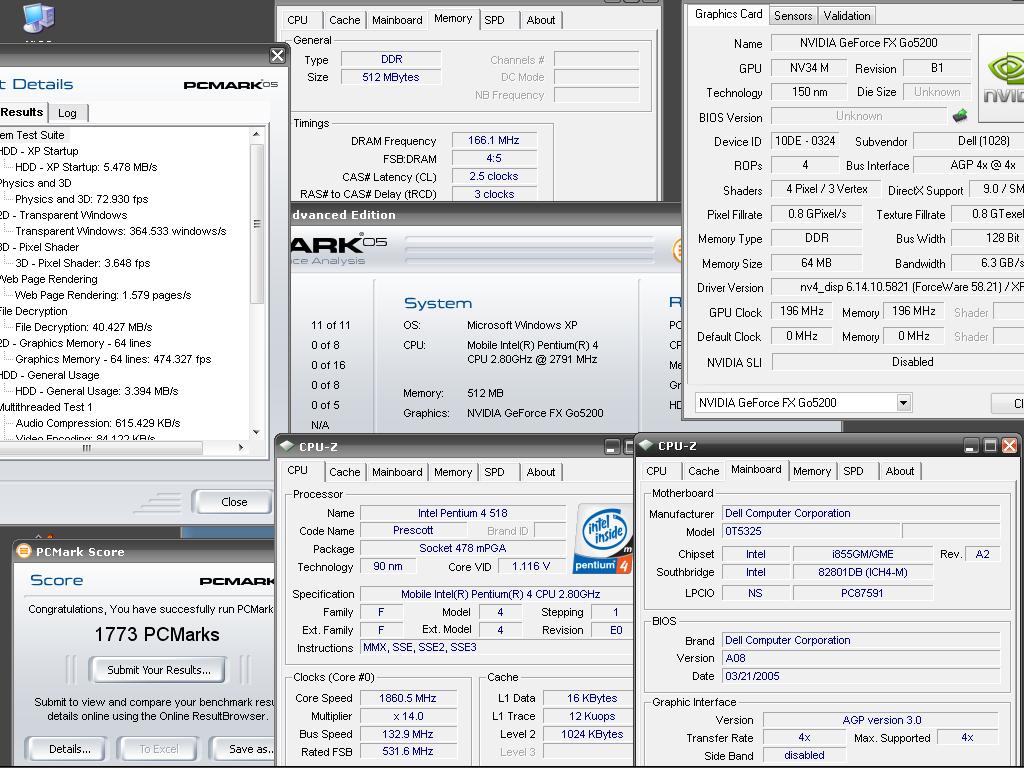This screenshot has height=768, width=1024.
Task: Click the PCMark Score title bar icon
Action: click(24, 551)
